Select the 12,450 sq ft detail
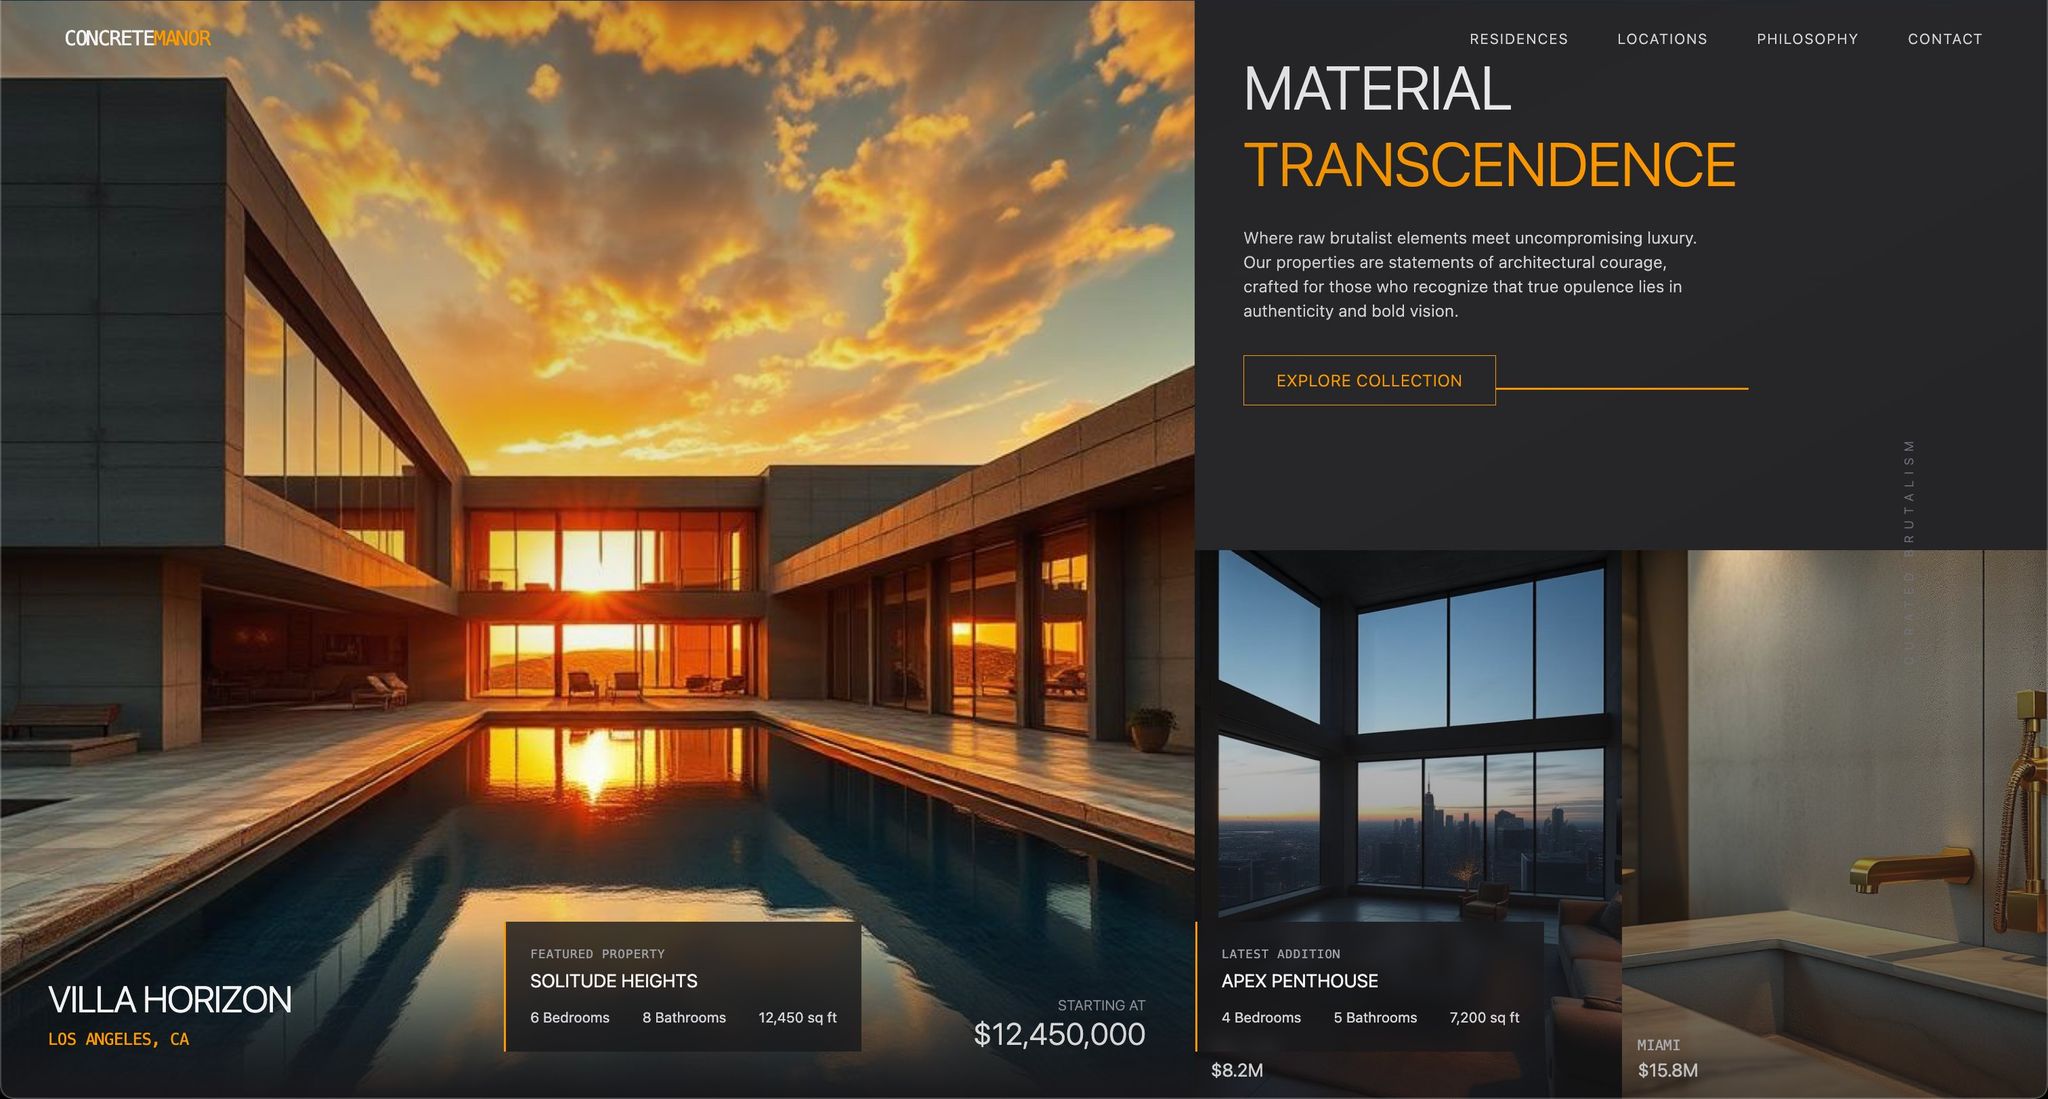The width and height of the screenshot is (2048, 1099). pyautogui.click(x=798, y=1017)
